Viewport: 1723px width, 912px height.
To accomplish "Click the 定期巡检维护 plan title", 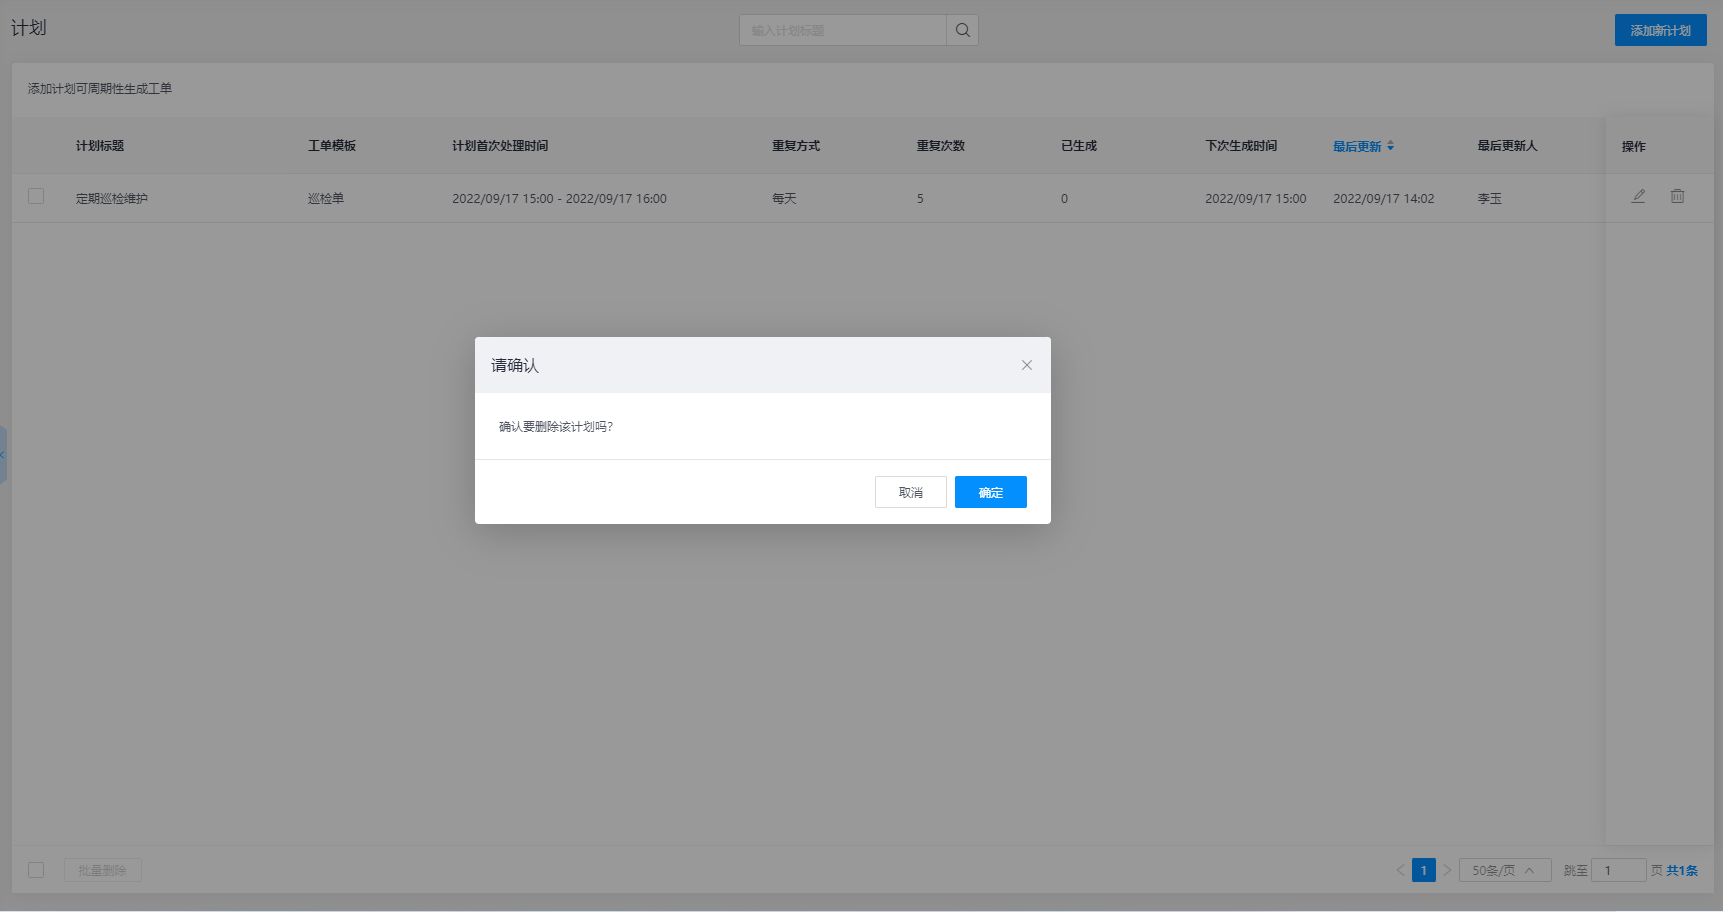I will click(112, 198).
